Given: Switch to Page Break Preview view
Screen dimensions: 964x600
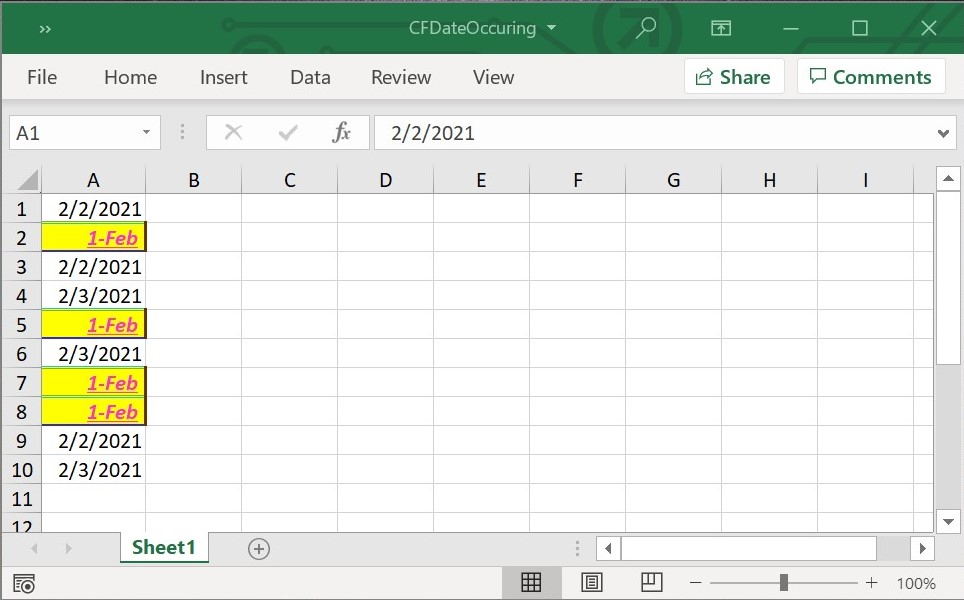Looking at the screenshot, I should tap(652, 582).
